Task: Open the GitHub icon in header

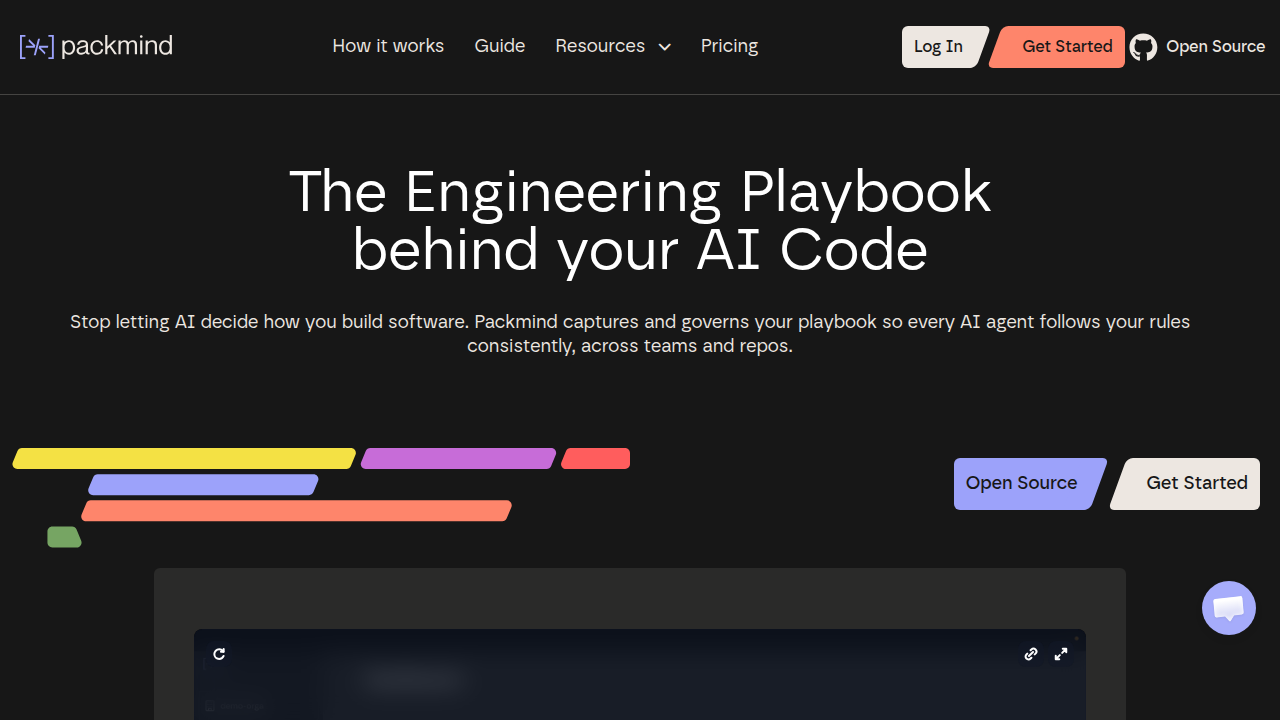Action: 1143,47
